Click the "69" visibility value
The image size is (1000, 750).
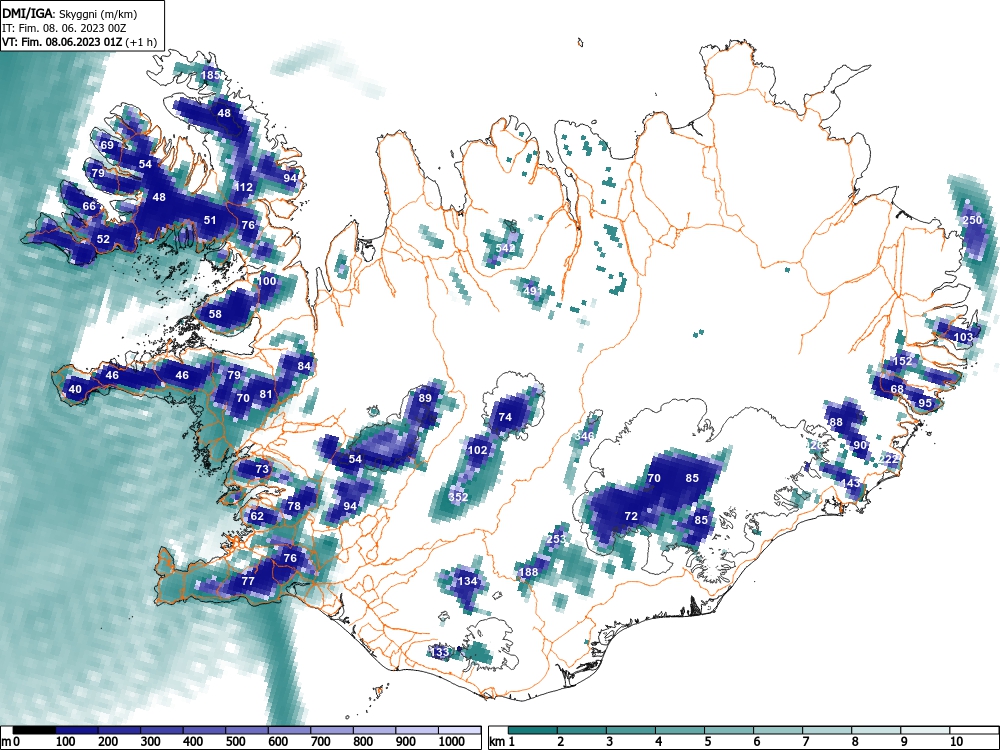pos(107,145)
